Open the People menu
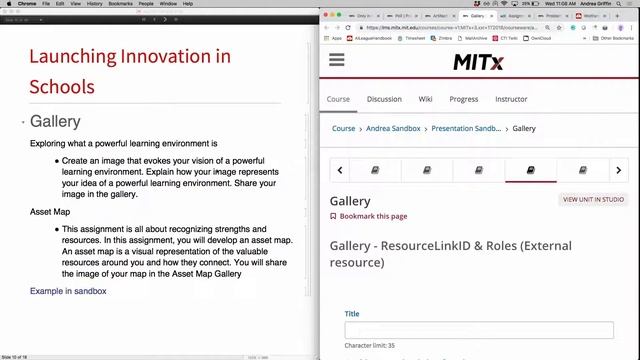 click(x=146, y=4)
